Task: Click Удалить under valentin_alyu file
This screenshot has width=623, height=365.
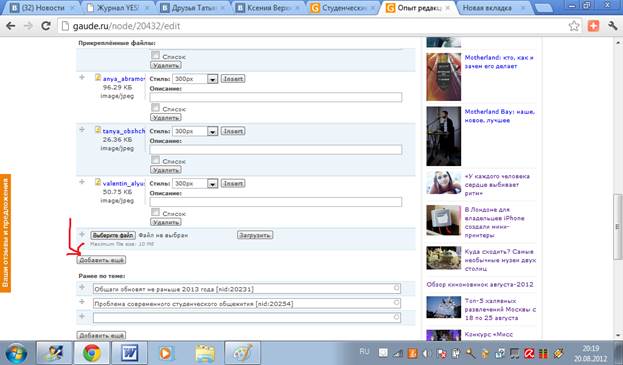Action: [166, 222]
